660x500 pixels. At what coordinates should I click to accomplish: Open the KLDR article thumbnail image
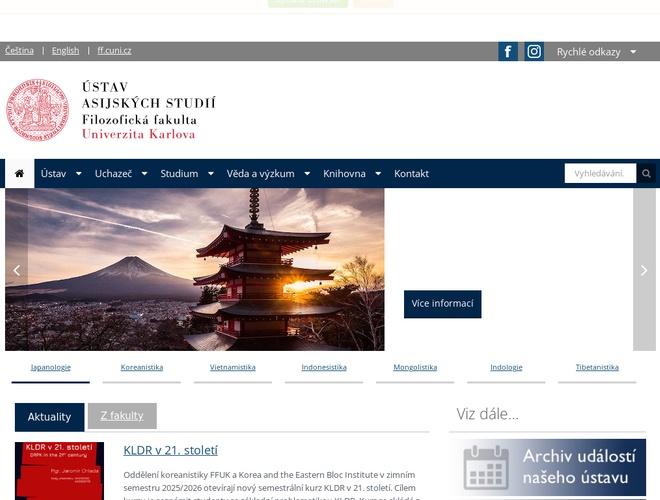[x=59, y=471]
